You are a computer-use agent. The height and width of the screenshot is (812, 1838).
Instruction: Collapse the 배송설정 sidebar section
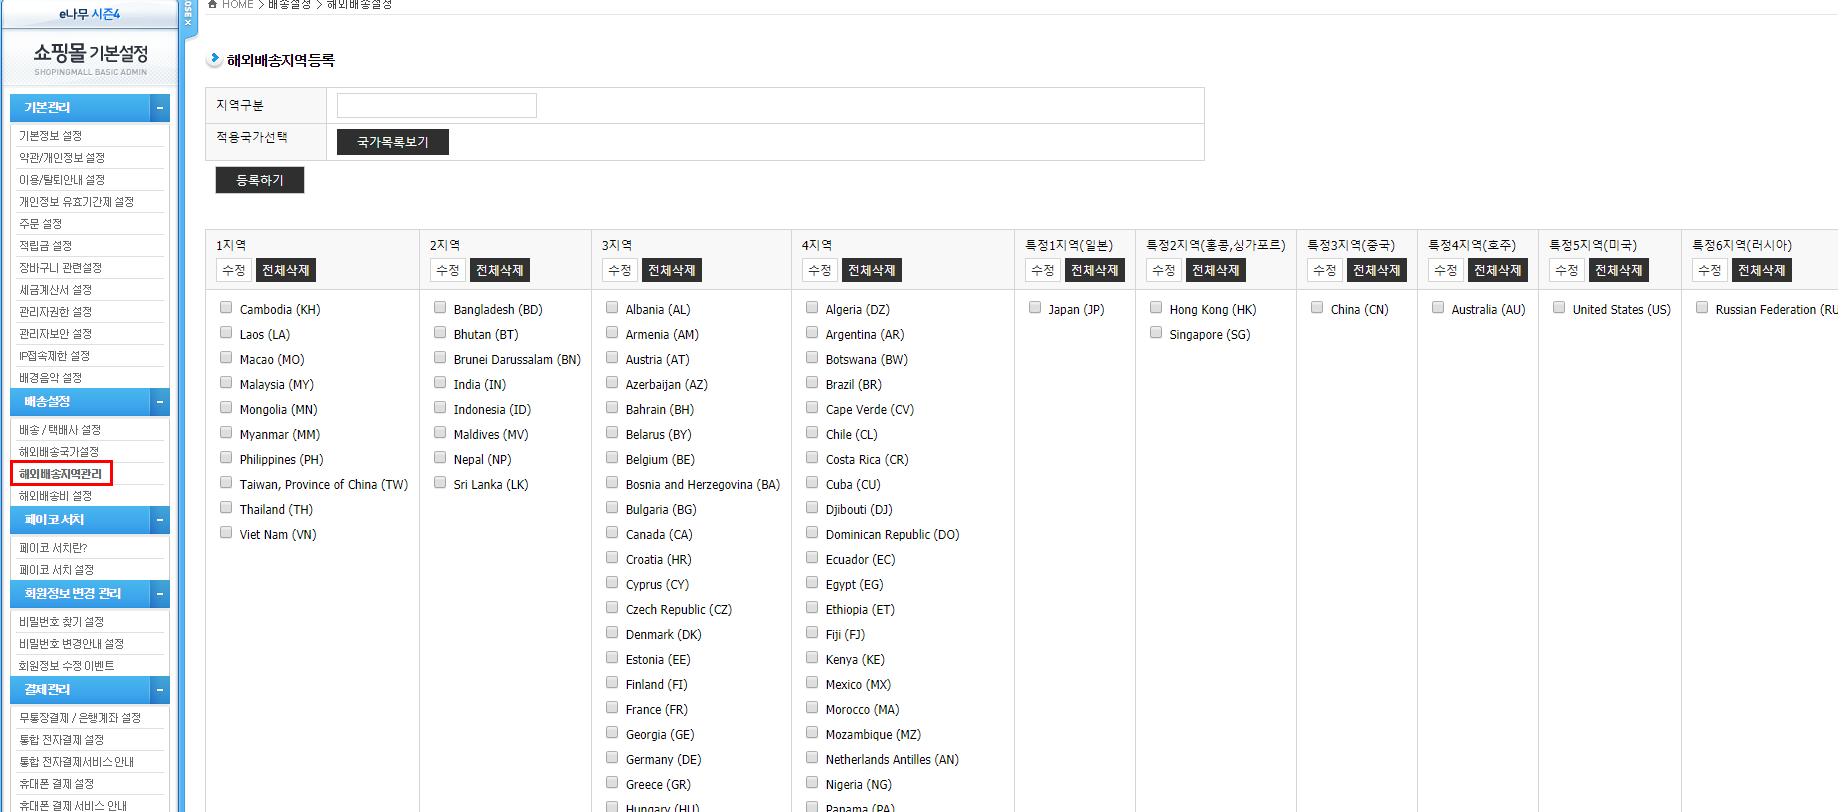pos(159,402)
